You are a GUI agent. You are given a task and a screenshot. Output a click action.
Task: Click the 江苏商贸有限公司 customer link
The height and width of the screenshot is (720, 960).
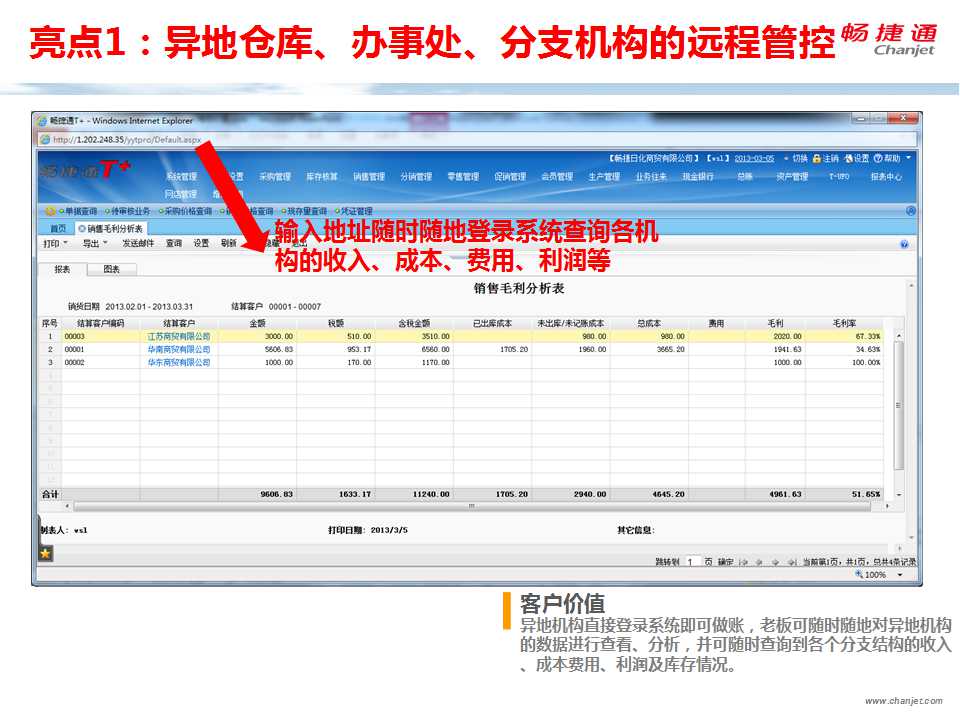pos(179,337)
